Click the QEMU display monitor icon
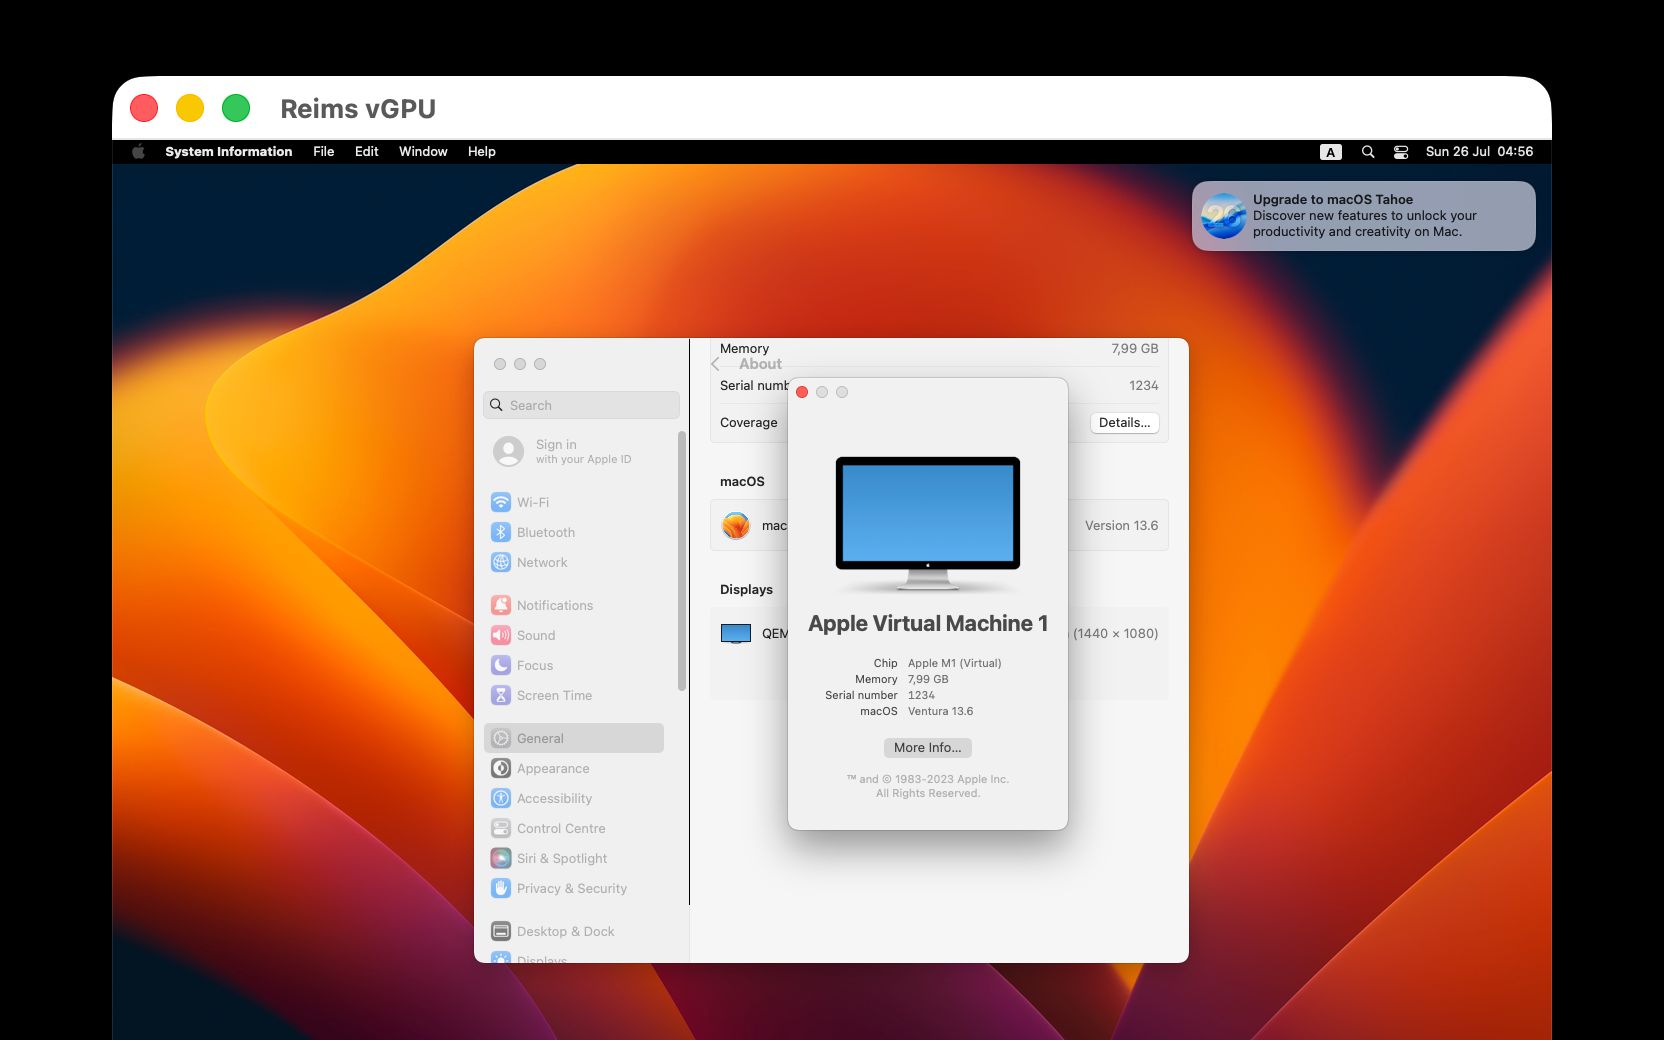The width and height of the screenshot is (1664, 1040). click(736, 633)
